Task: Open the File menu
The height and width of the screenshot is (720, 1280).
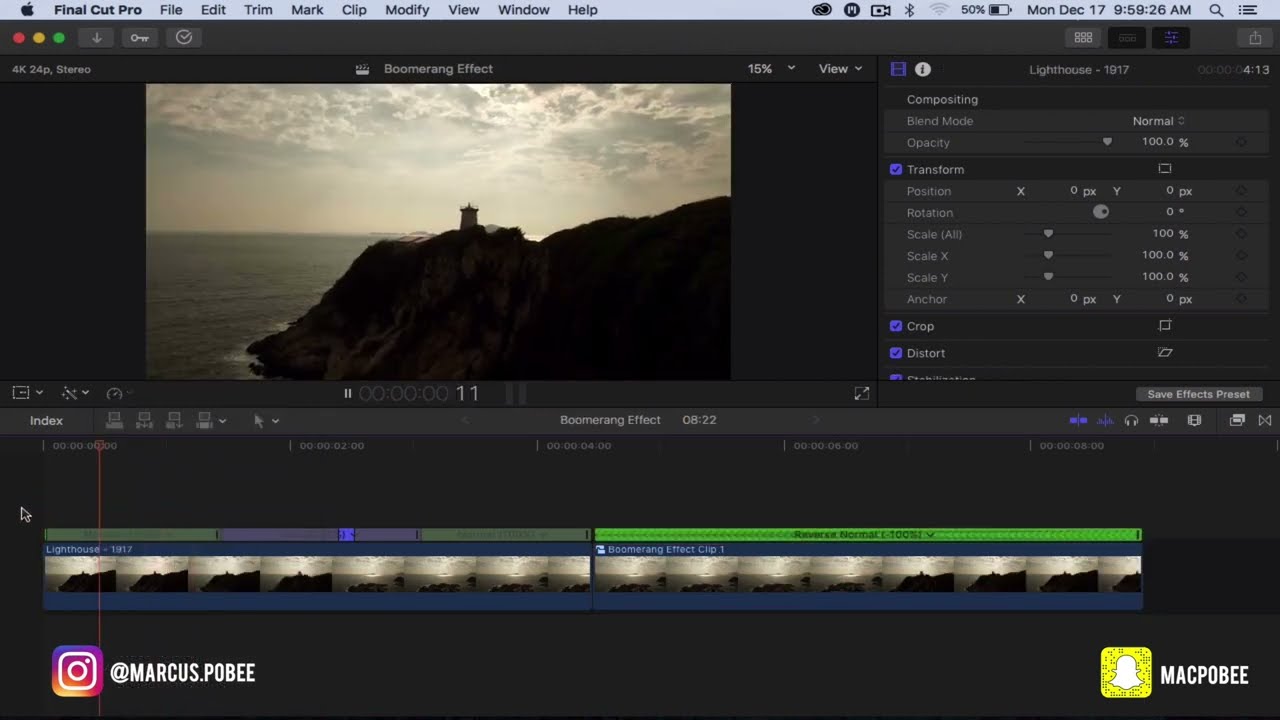Action: [171, 10]
